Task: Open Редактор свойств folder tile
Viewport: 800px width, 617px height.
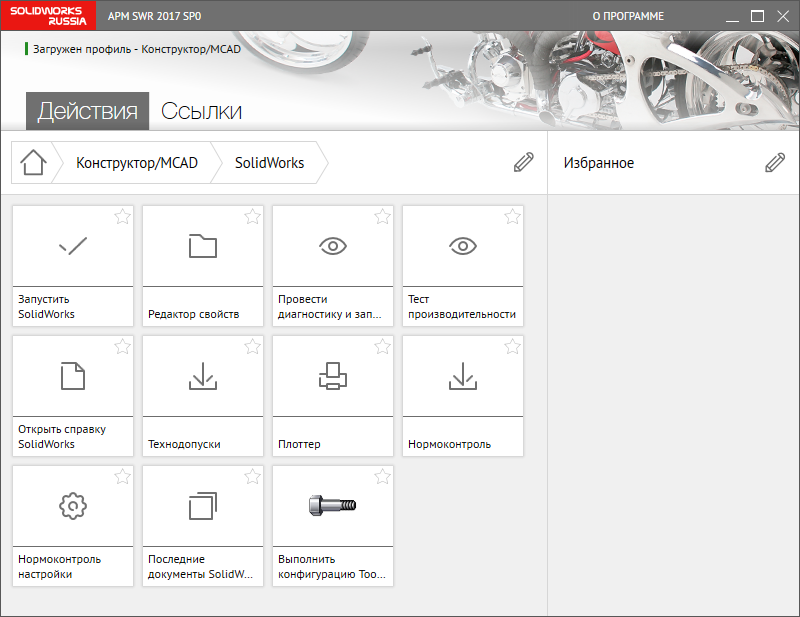Action: coord(203,246)
